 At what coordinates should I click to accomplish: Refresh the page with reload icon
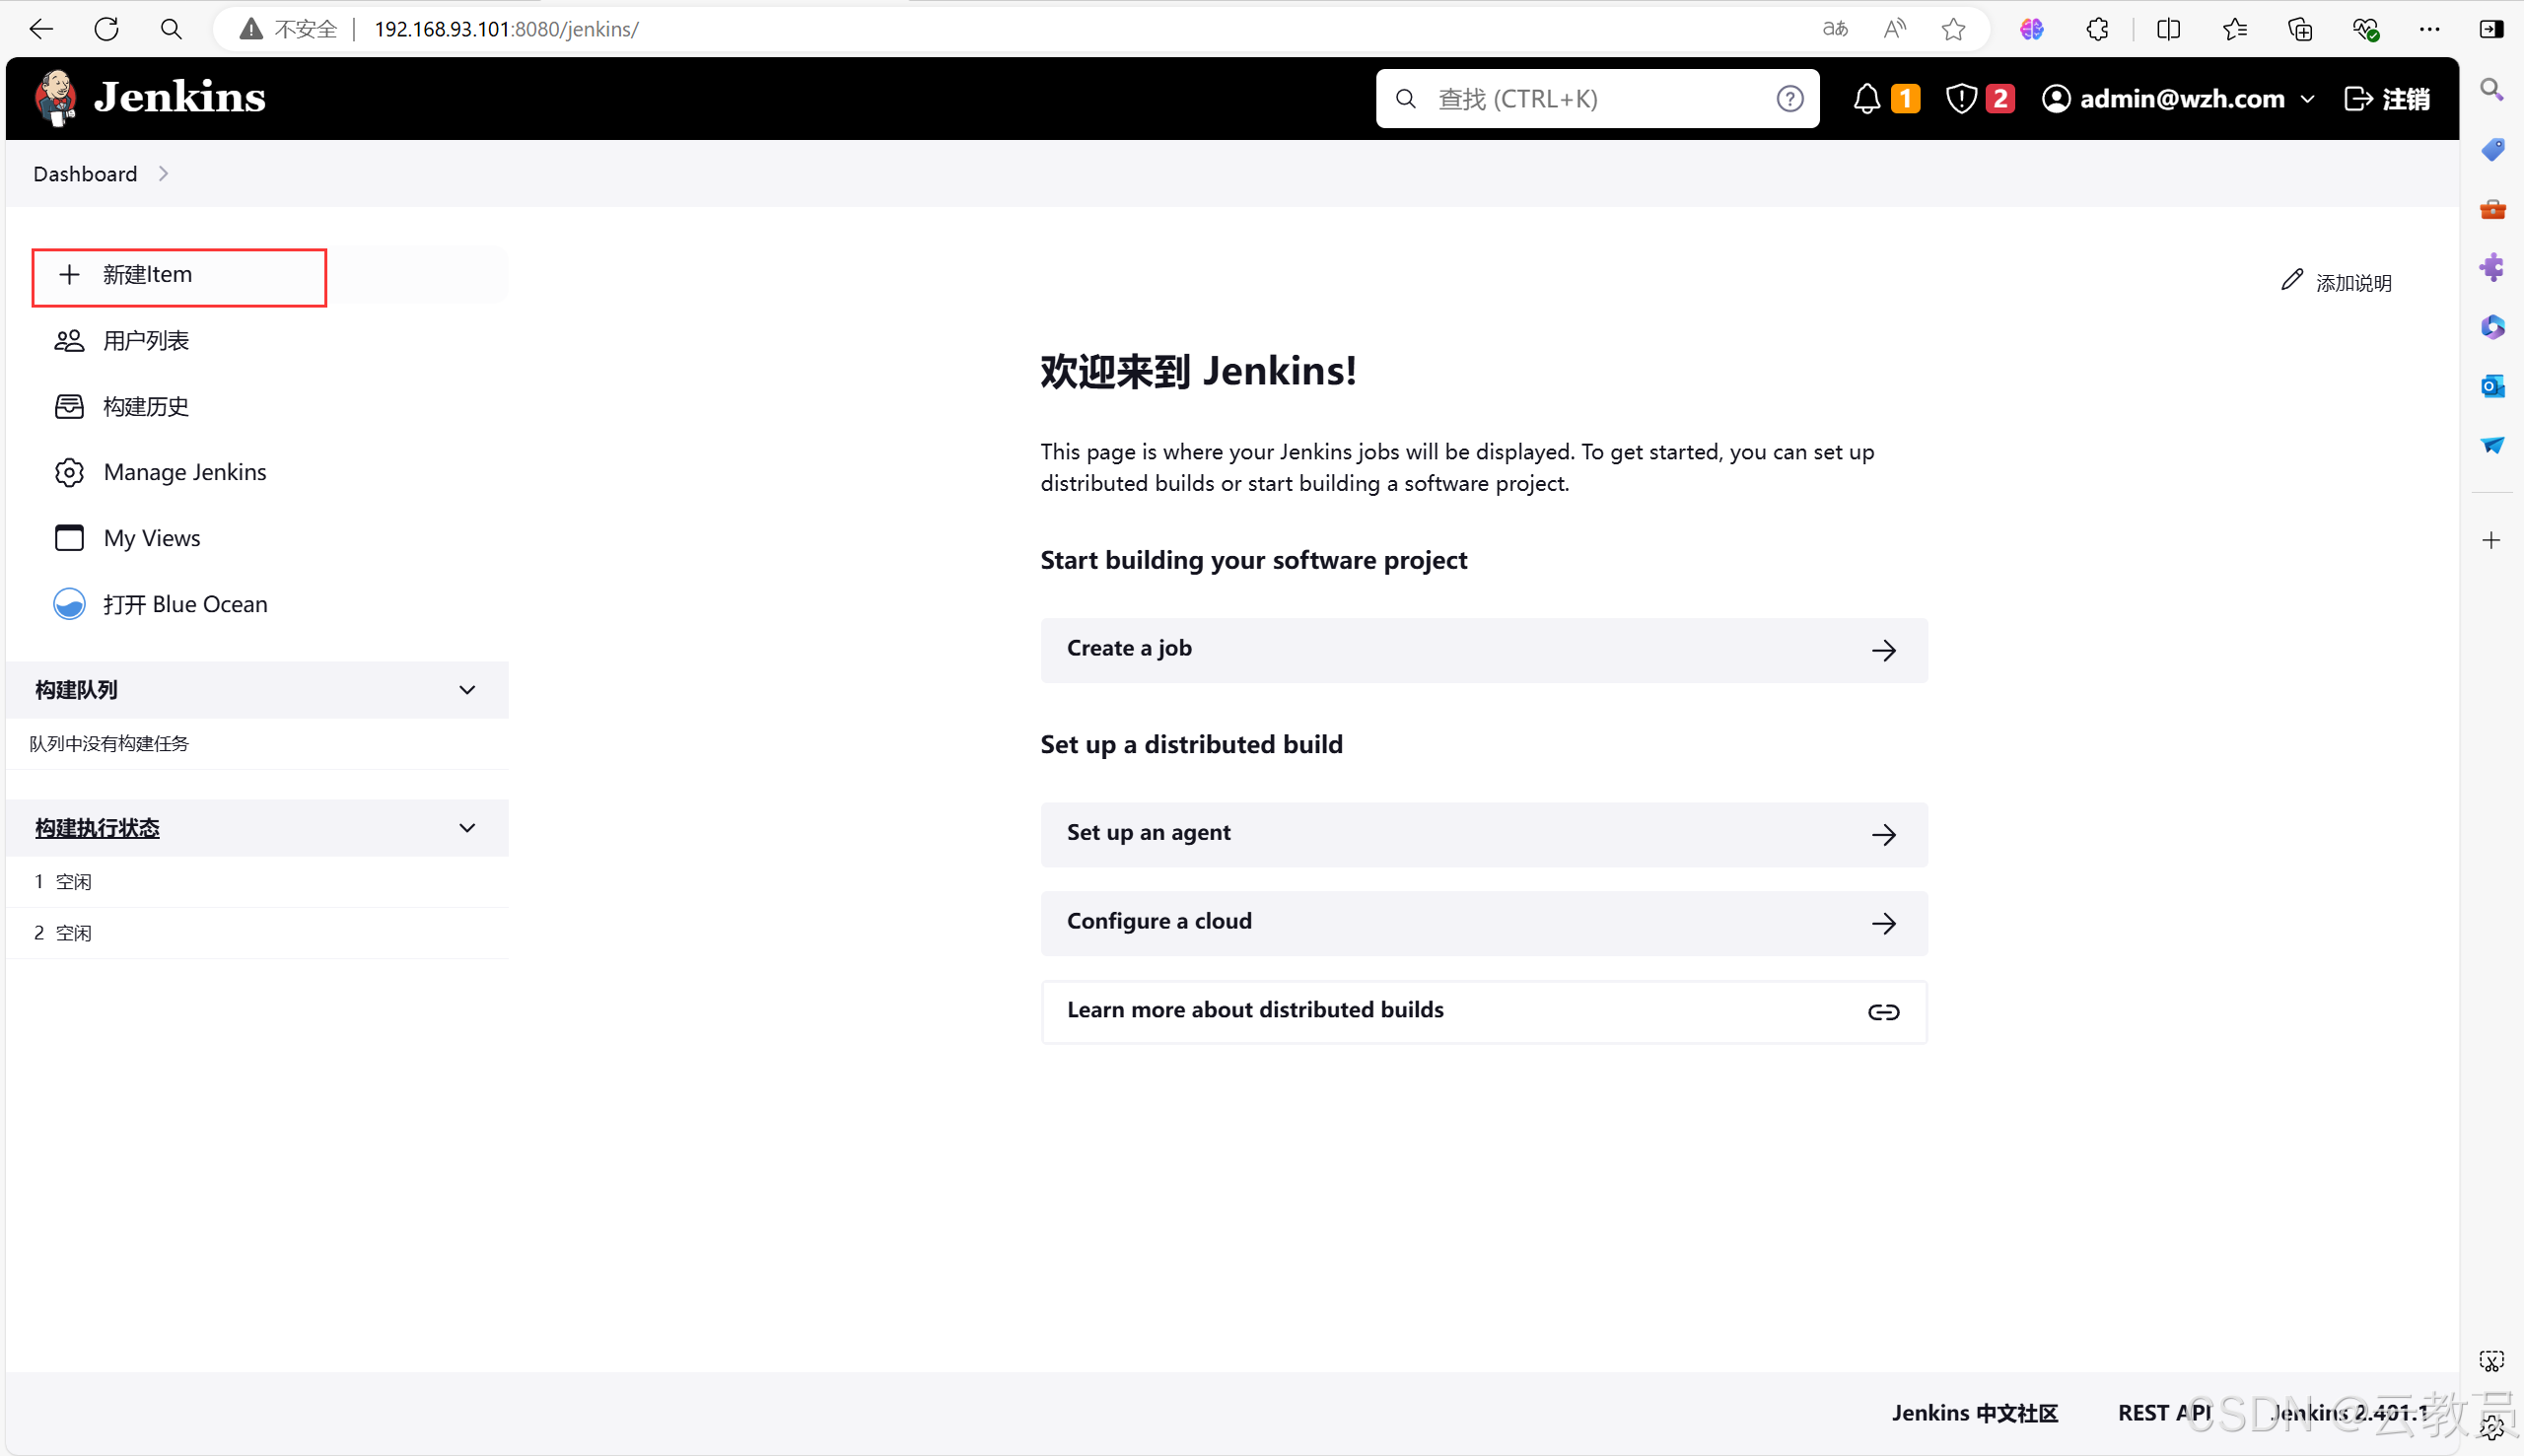click(106, 29)
